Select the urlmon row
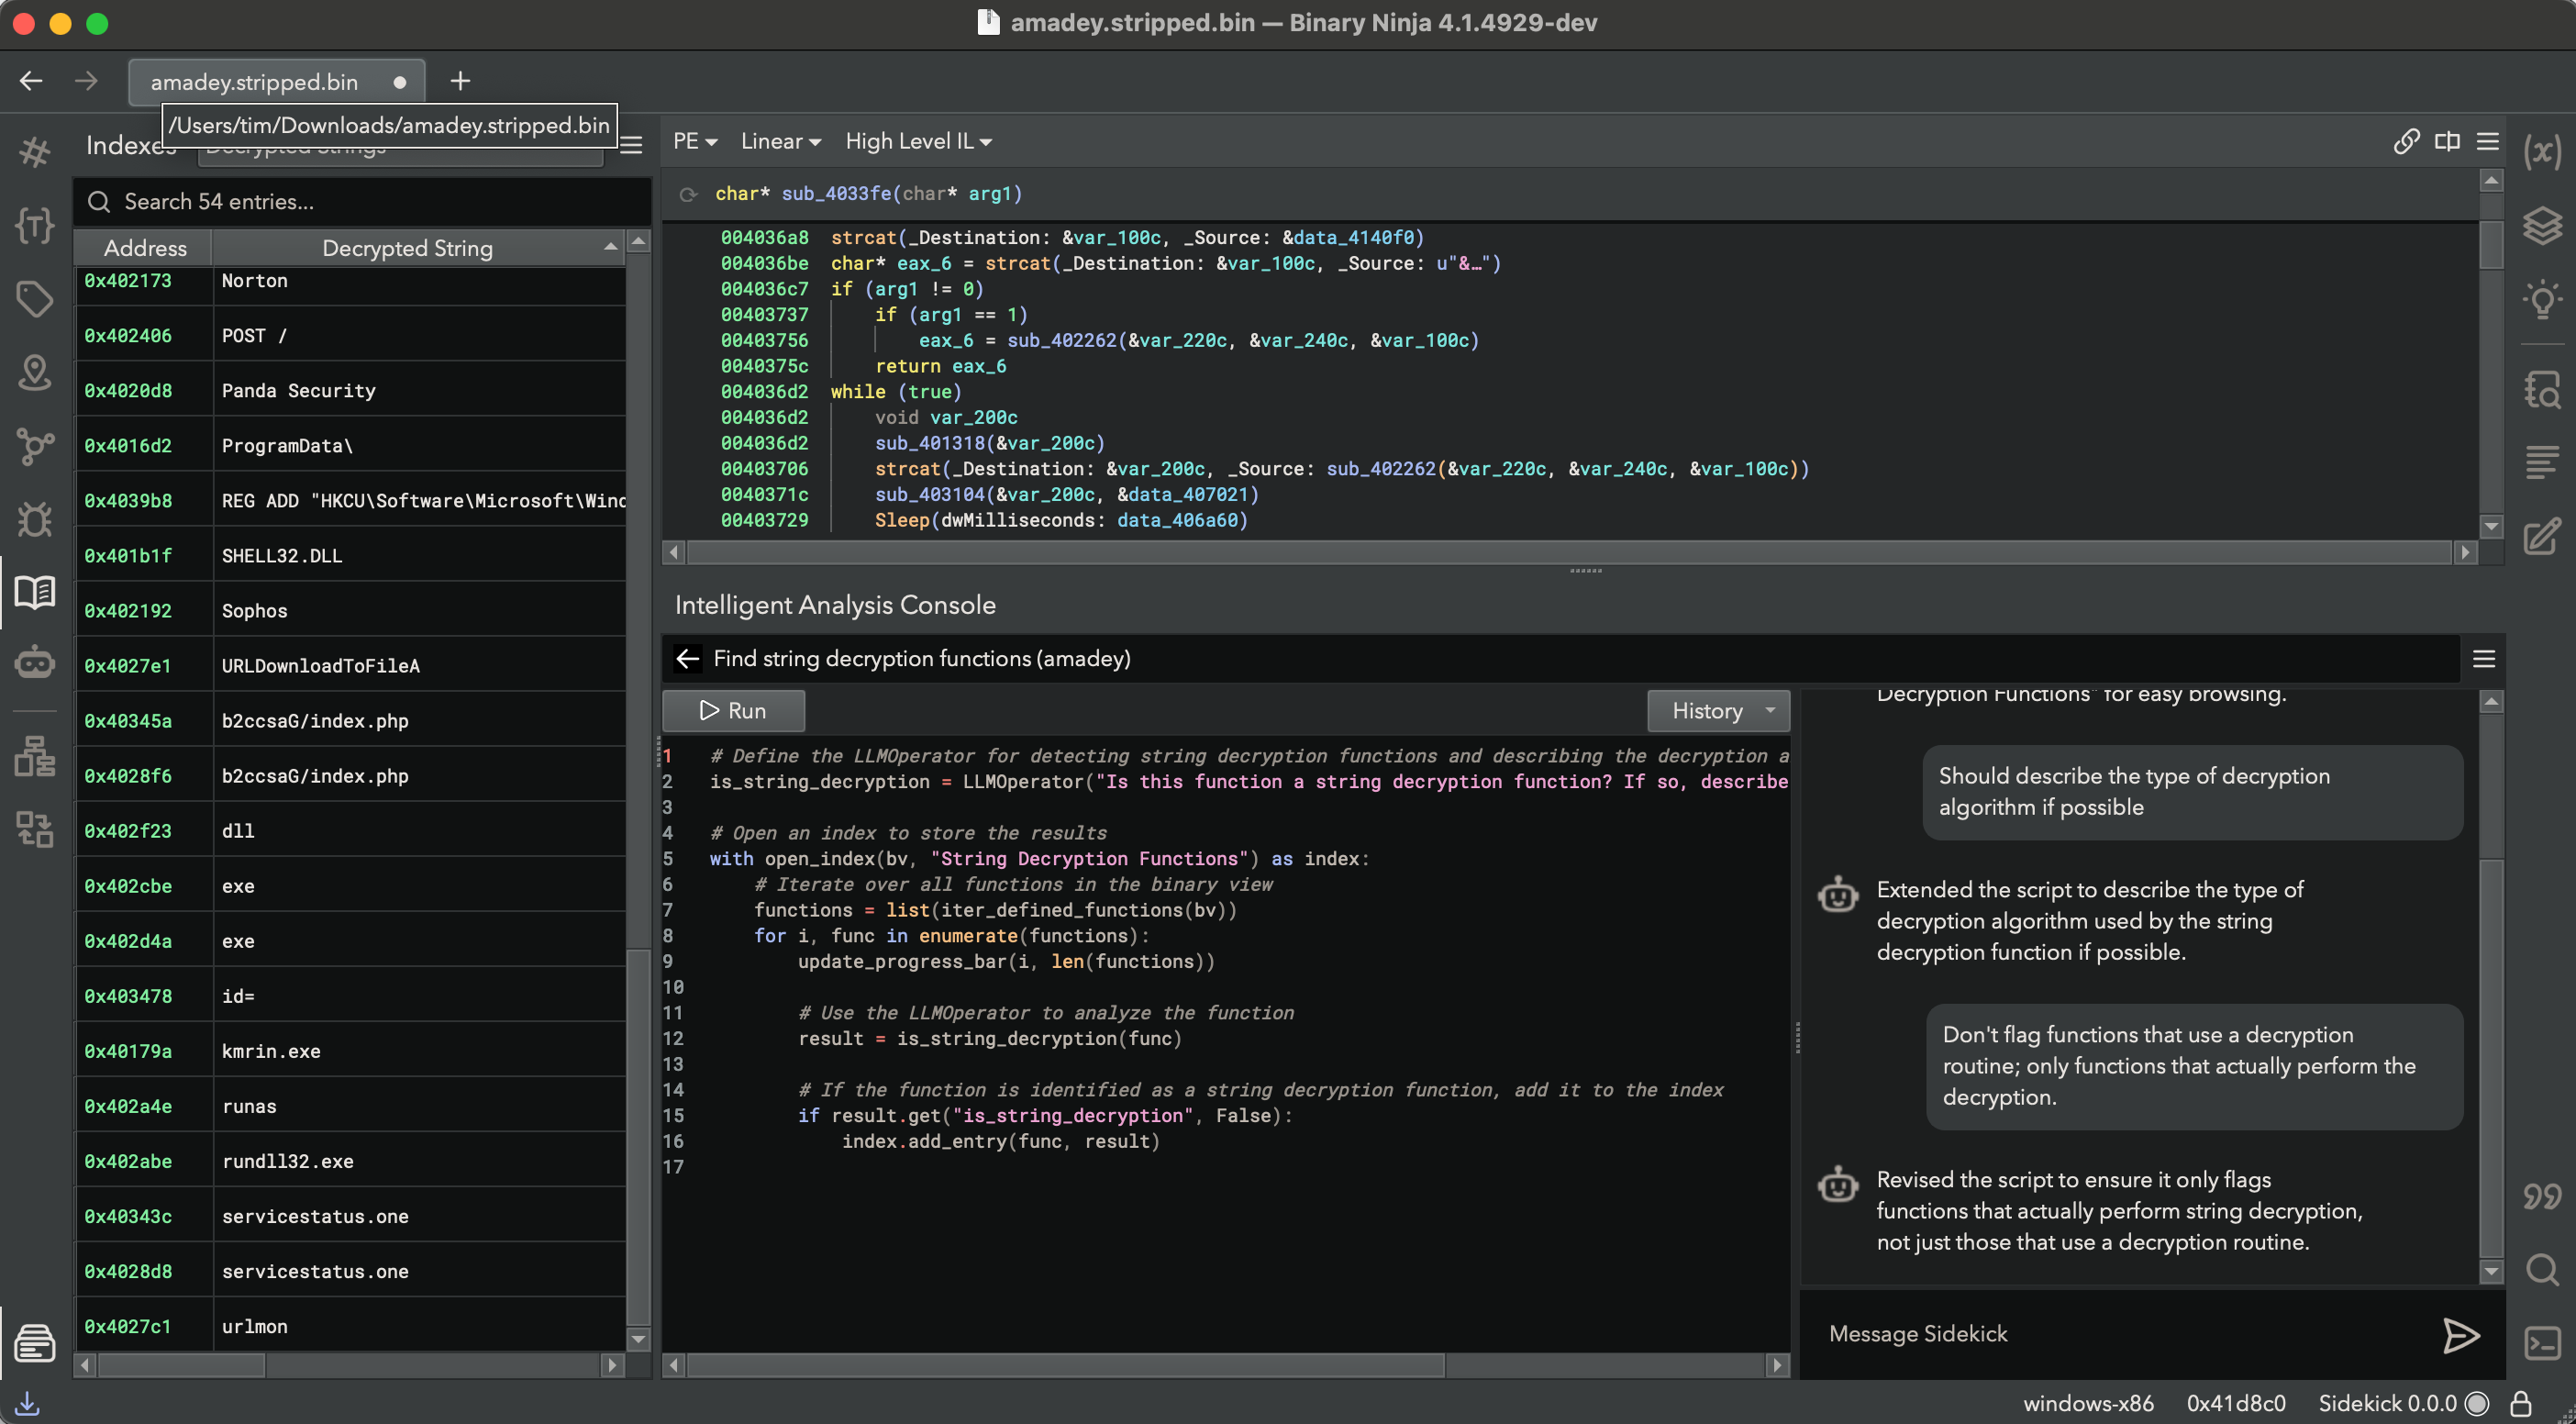The height and width of the screenshot is (1424, 2576). [350, 1326]
